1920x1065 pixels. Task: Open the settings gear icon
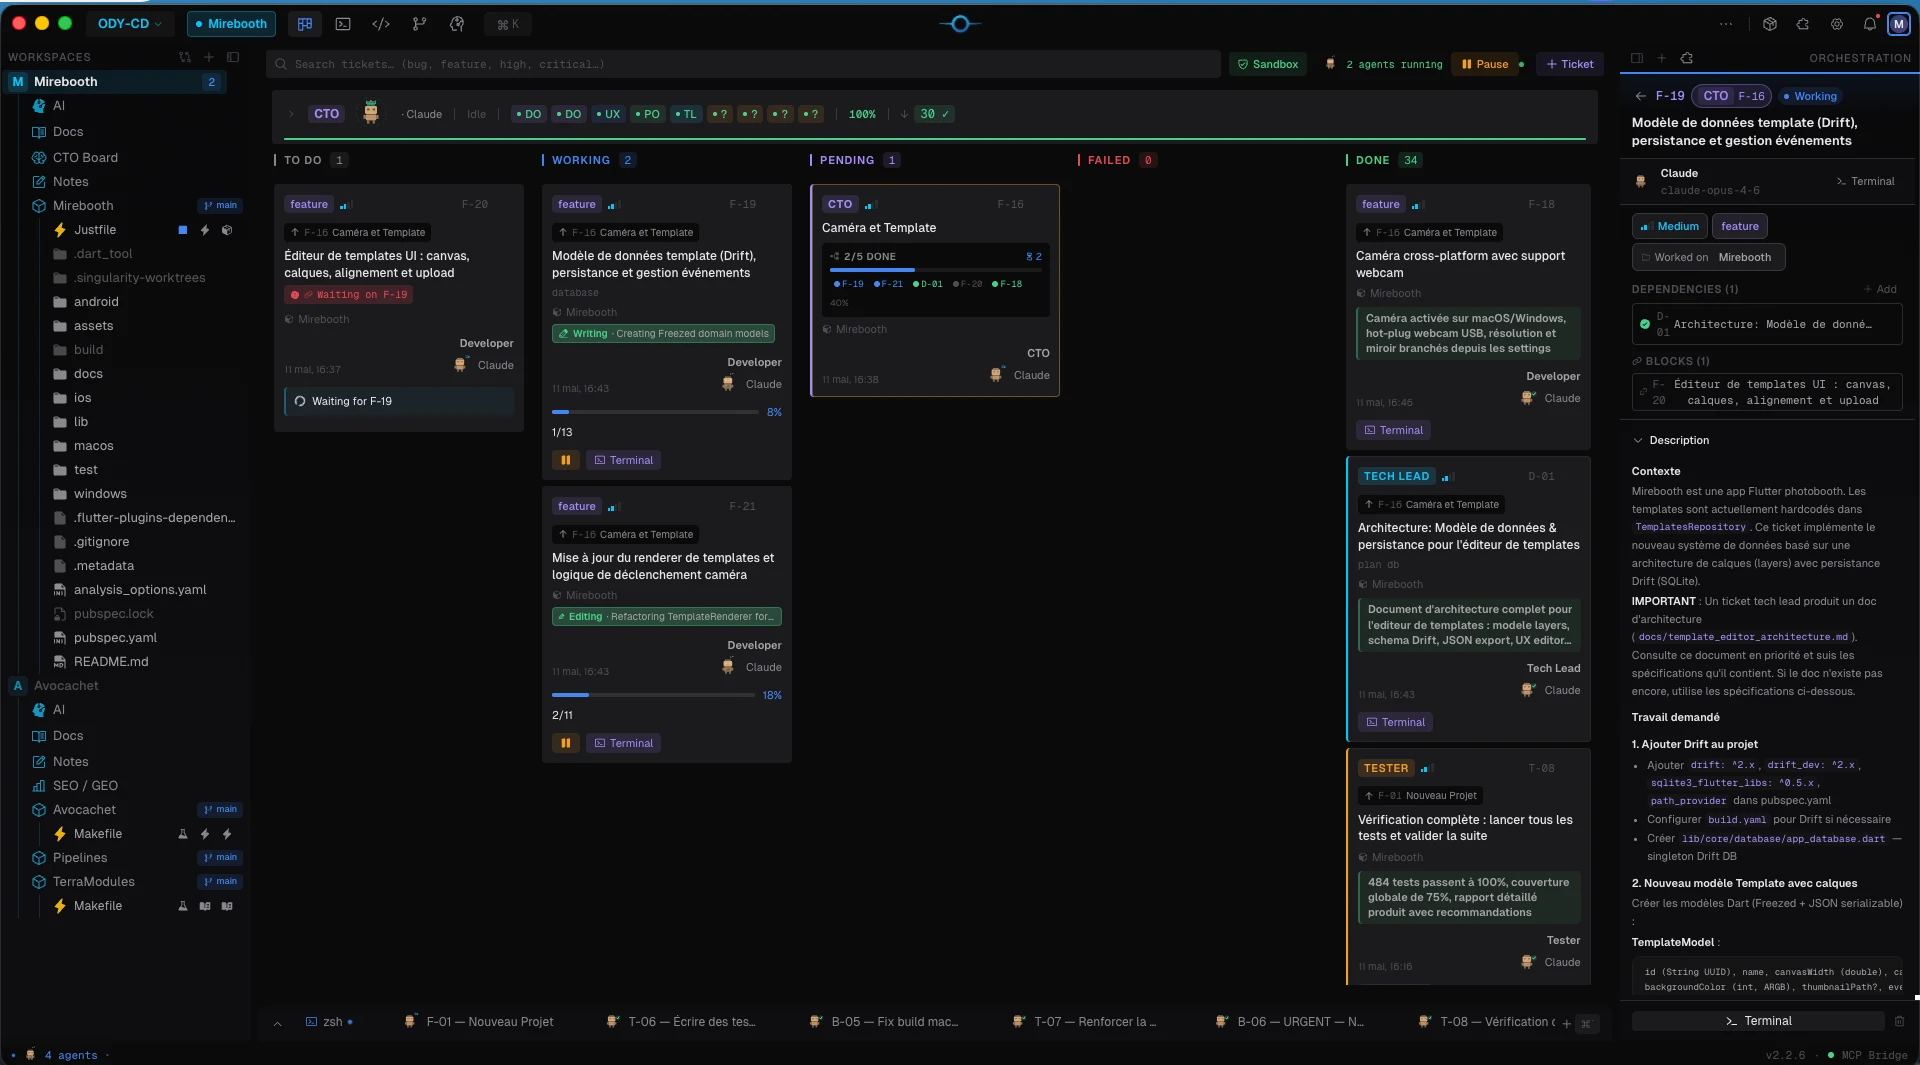pyautogui.click(x=1837, y=24)
